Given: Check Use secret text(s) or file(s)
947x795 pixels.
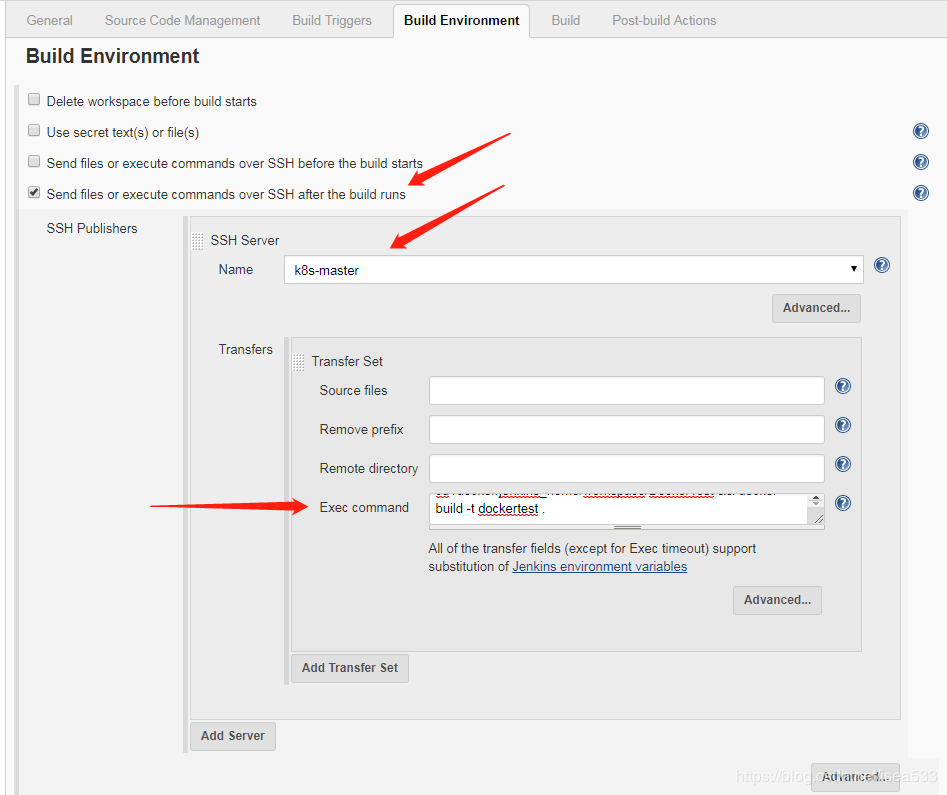Looking at the screenshot, I should click(x=35, y=131).
